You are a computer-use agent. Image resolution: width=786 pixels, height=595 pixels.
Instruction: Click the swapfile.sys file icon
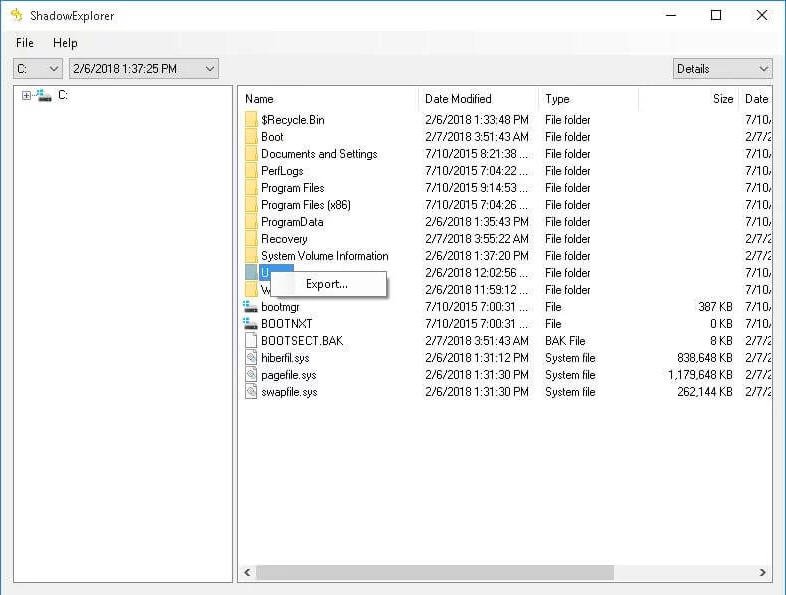tap(251, 392)
